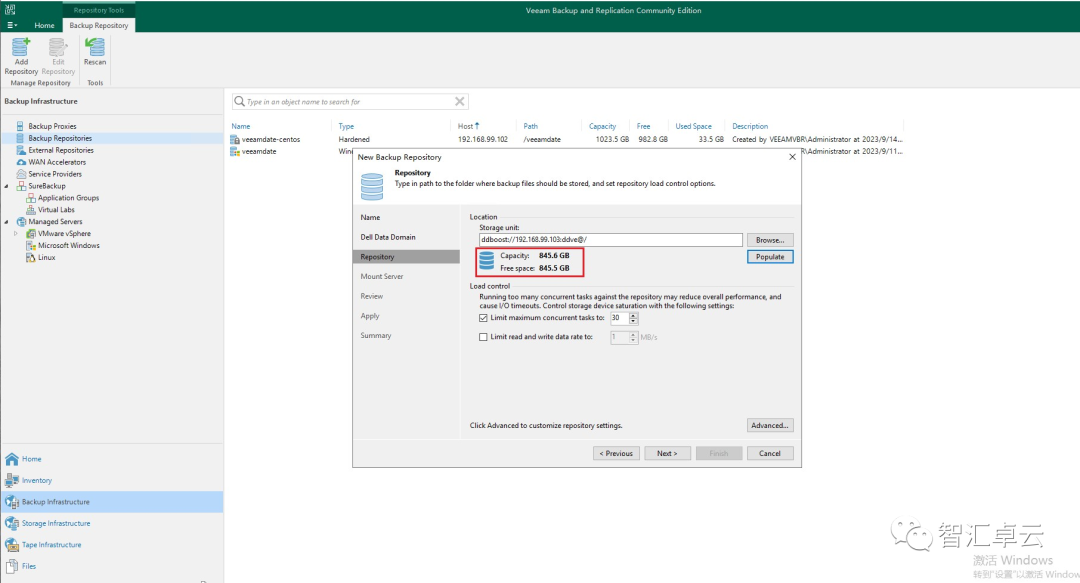1080x583 pixels.
Task: Open Advanced repository settings
Action: pos(769,425)
